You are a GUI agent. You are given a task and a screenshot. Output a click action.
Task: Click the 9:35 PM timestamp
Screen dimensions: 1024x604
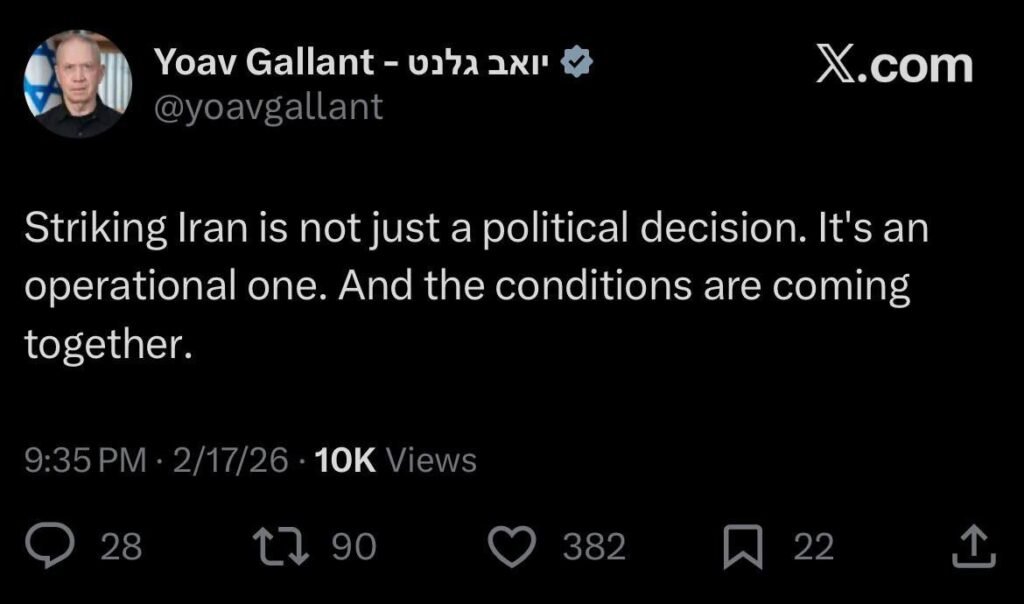(85, 460)
